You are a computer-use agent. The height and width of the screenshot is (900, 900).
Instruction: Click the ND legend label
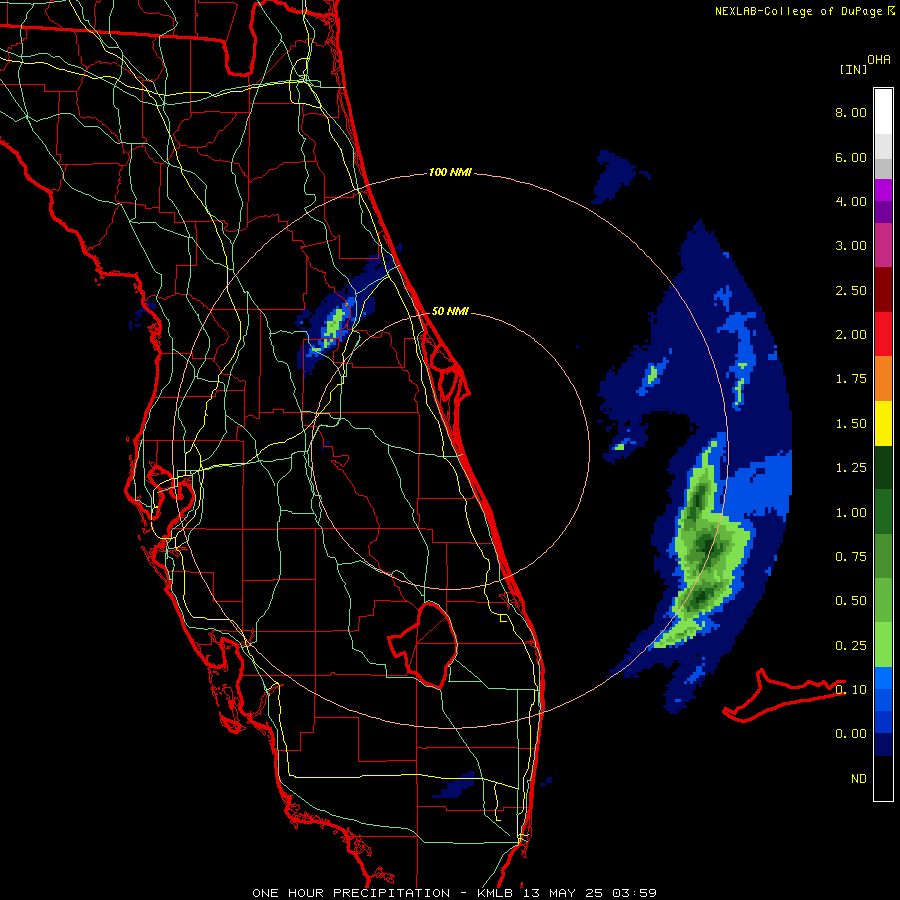click(859, 779)
